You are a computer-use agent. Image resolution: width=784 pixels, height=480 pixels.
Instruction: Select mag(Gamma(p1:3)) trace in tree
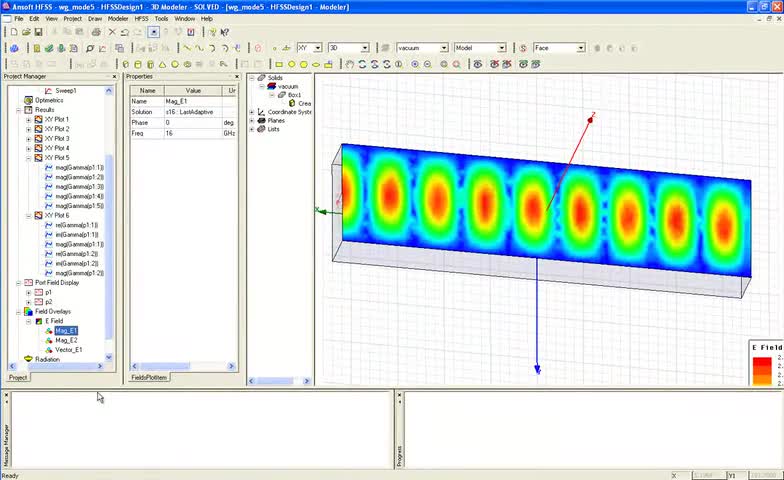tap(80, 186)
